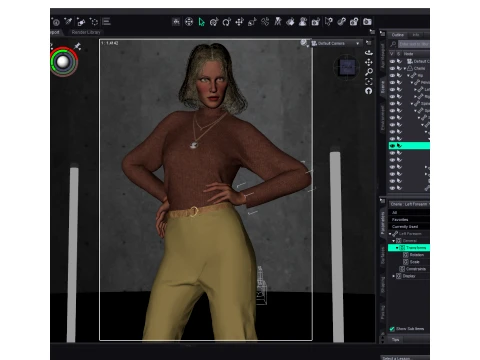Click the Scene pane search text field

414,44
